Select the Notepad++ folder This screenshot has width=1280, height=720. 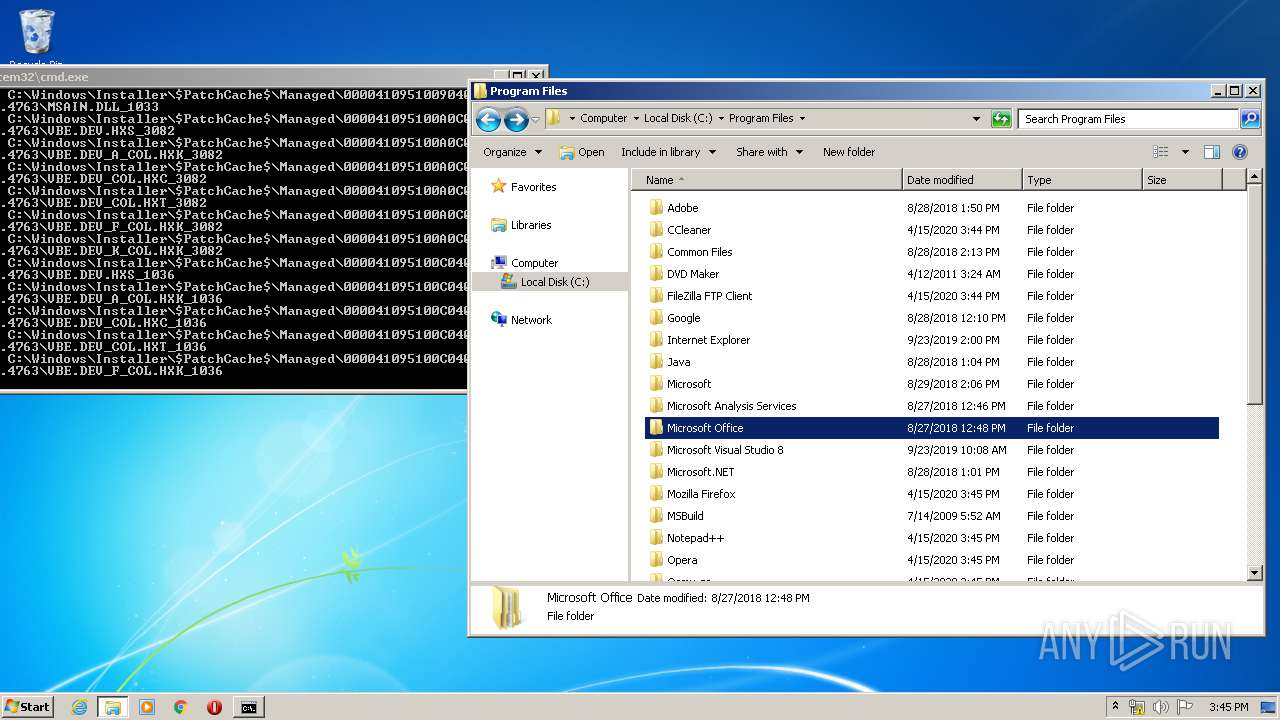tap(695, 538)
